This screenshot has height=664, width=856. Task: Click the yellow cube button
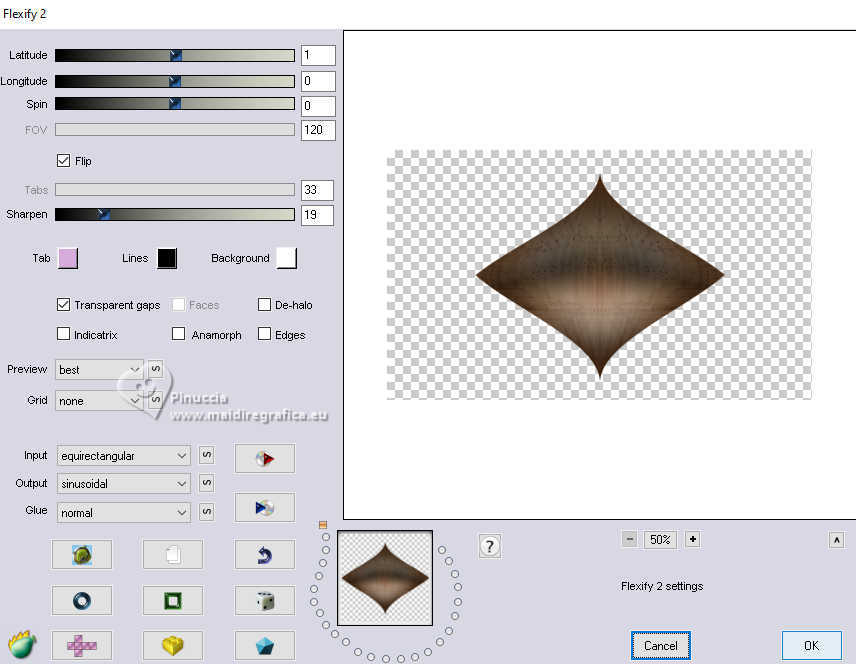tap(173, 645)
